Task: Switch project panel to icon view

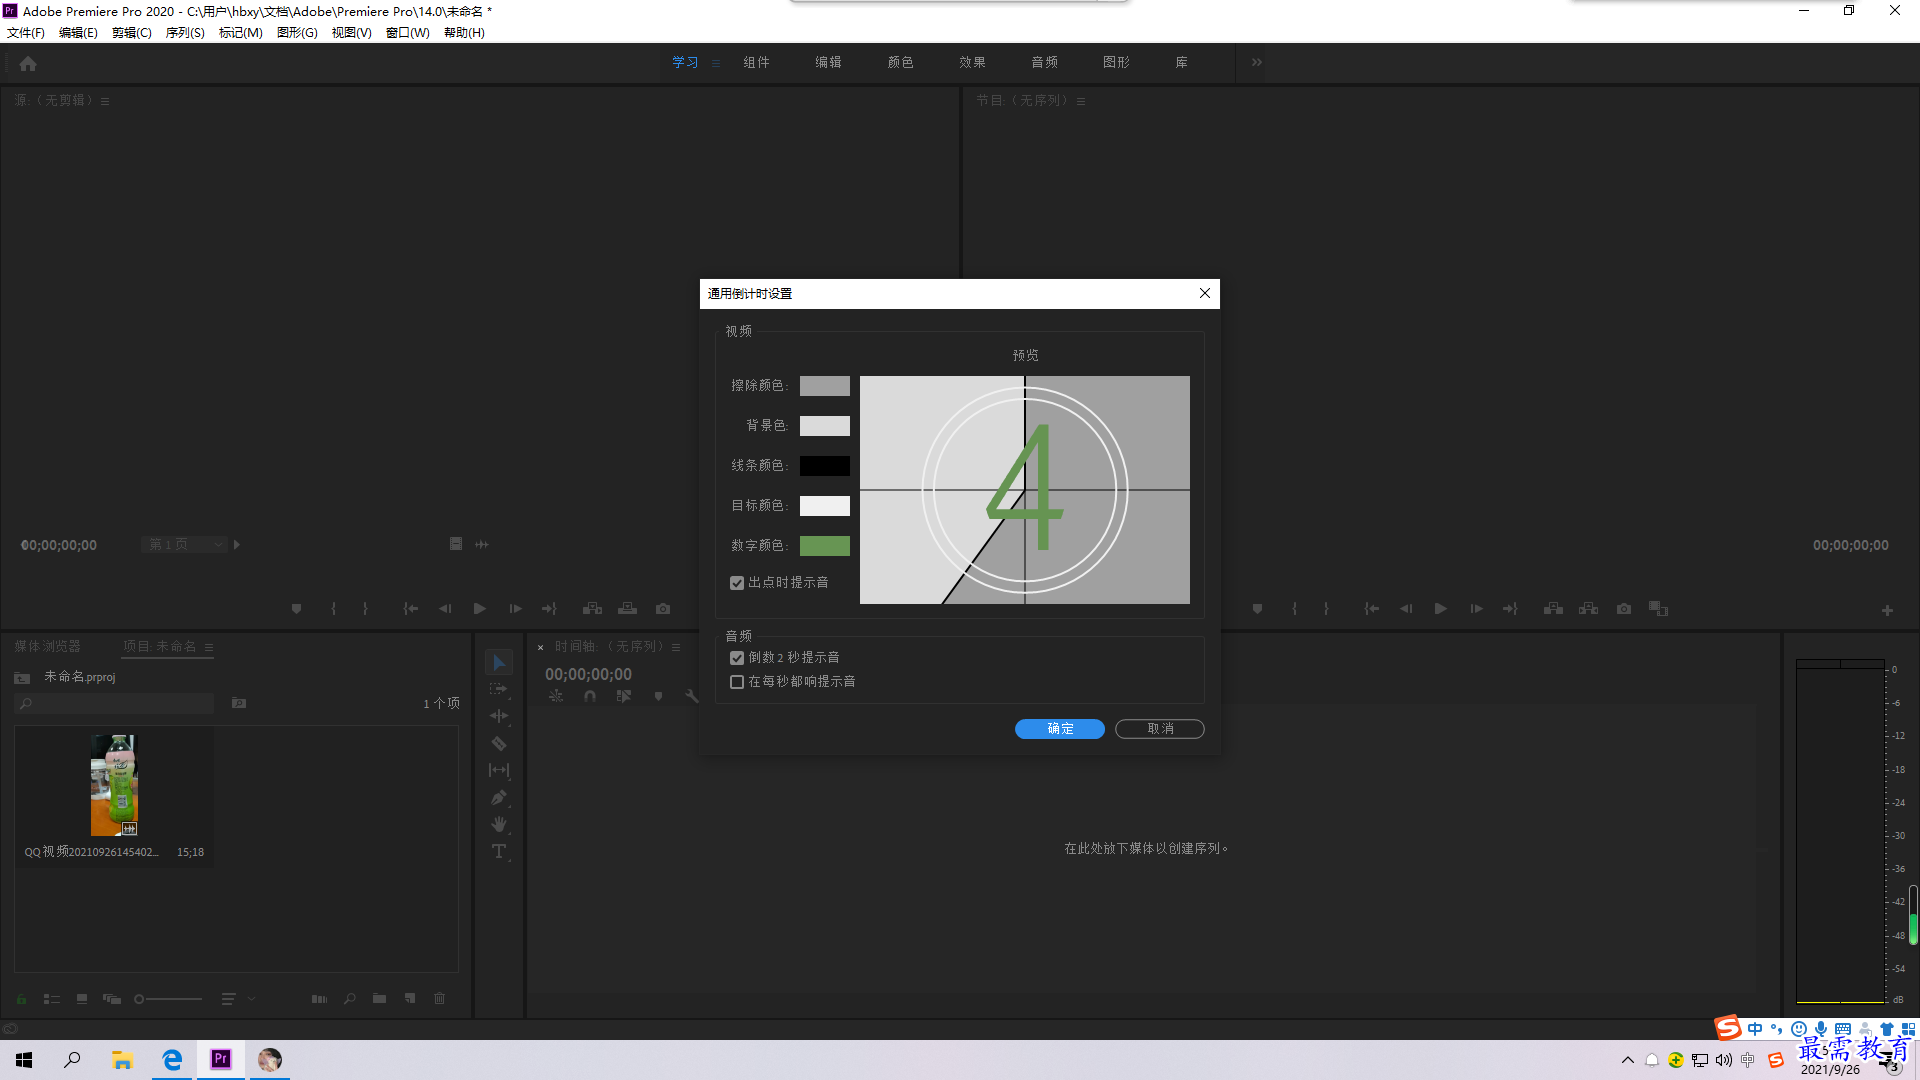Action: pos(82,999)
